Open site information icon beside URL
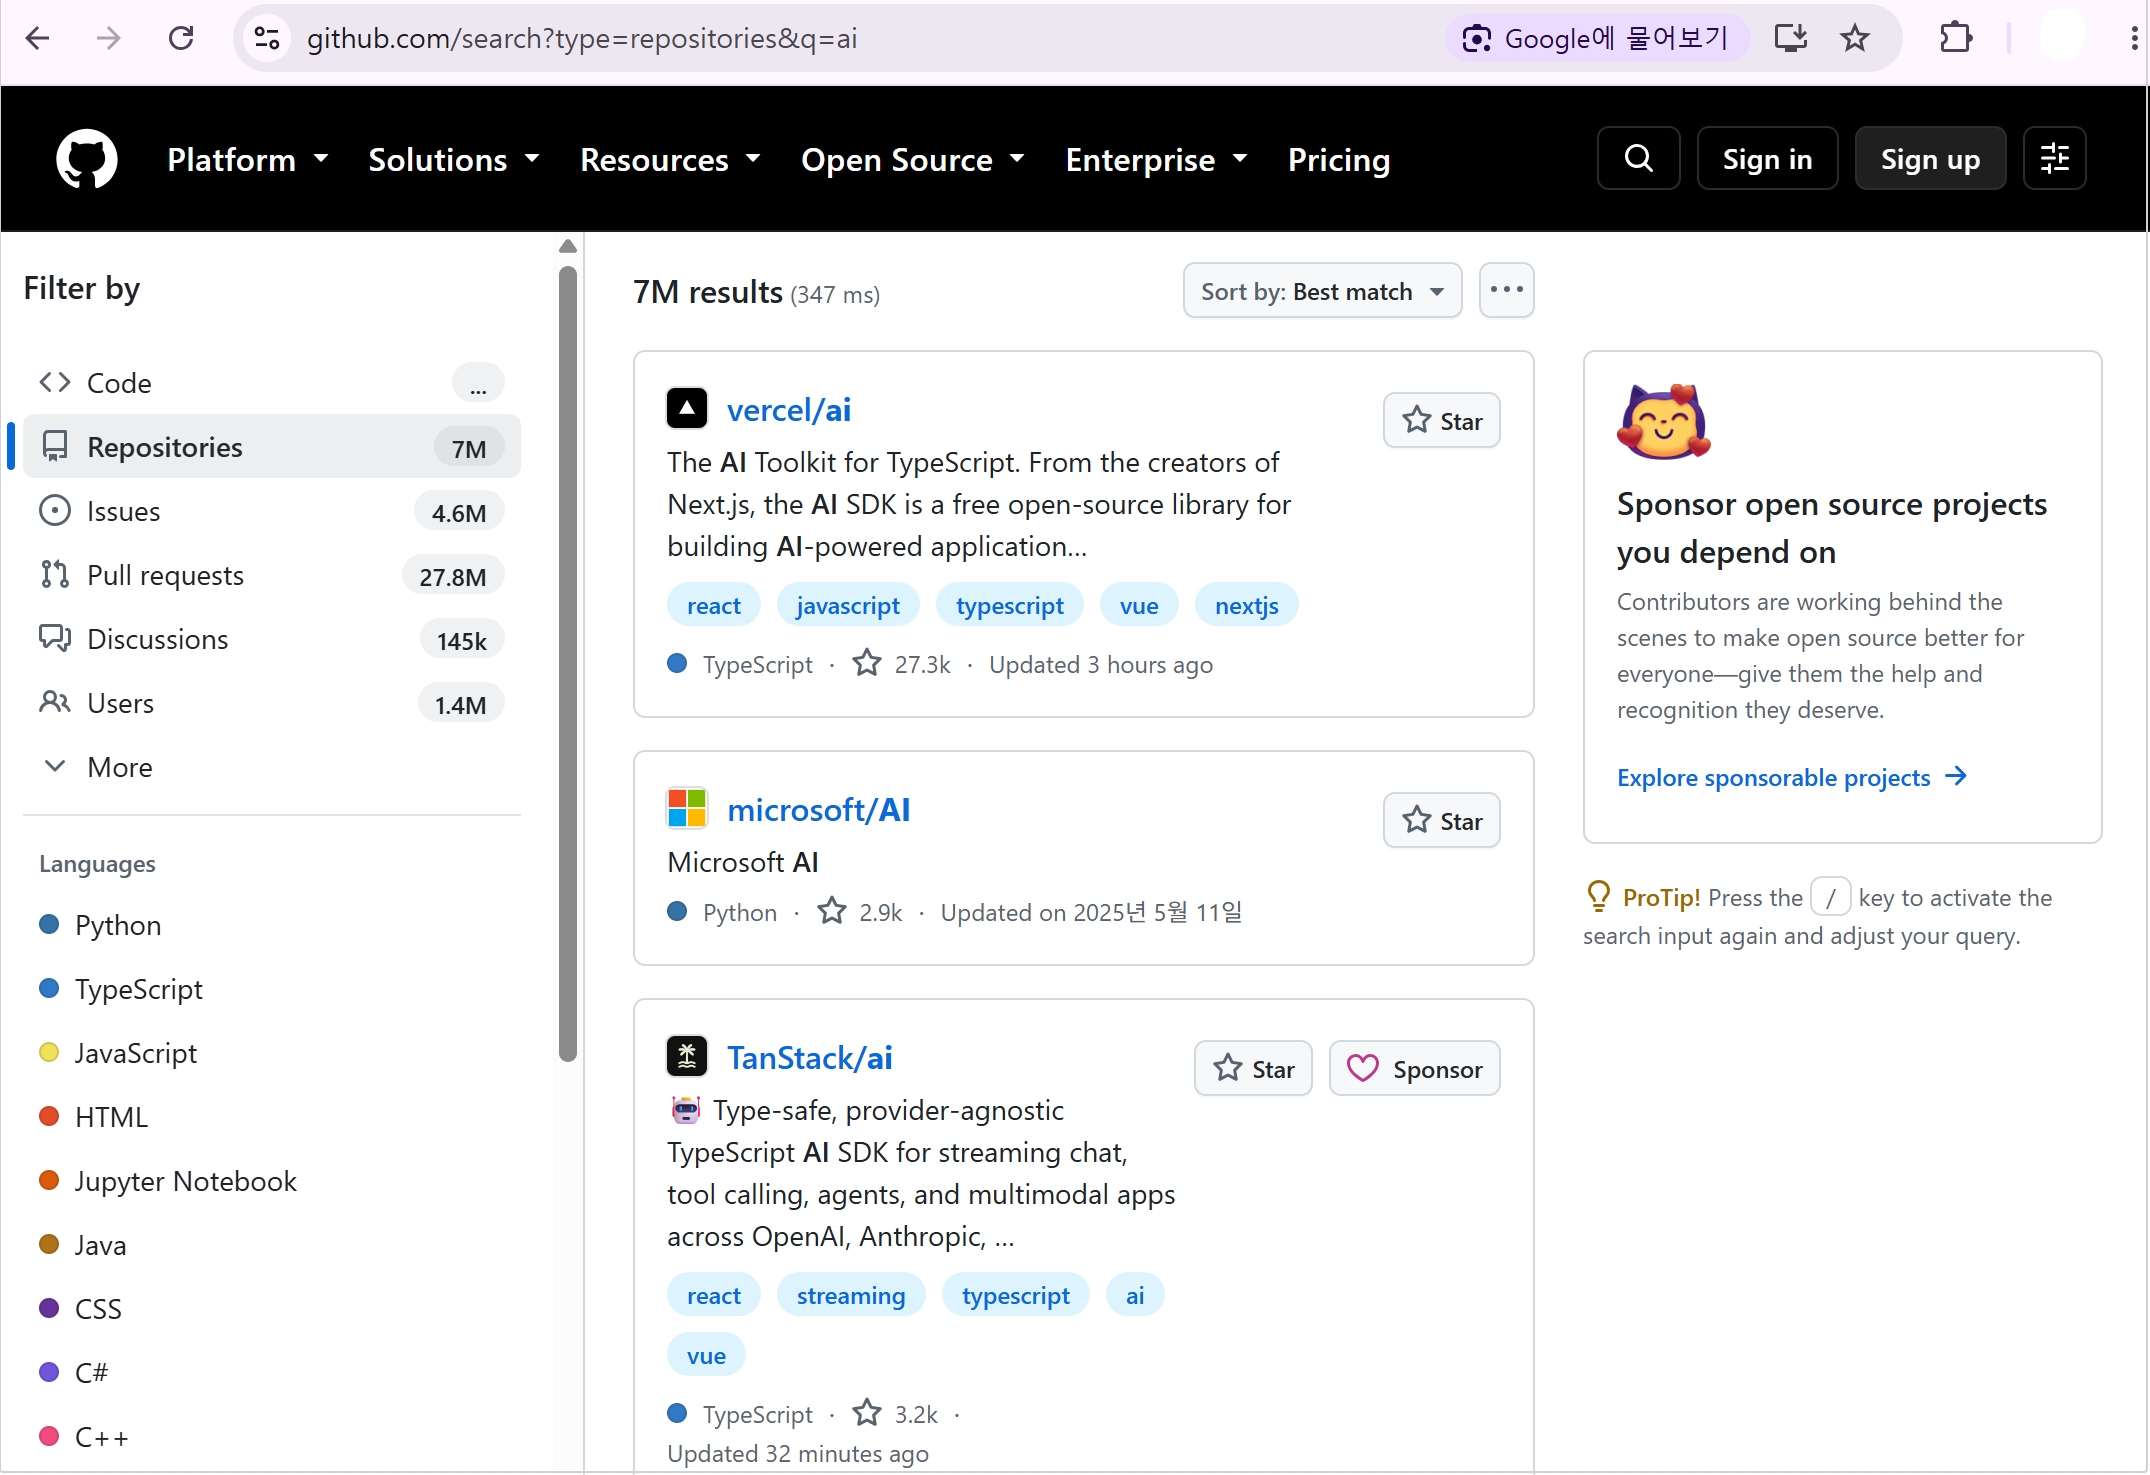 click(267, 38)
